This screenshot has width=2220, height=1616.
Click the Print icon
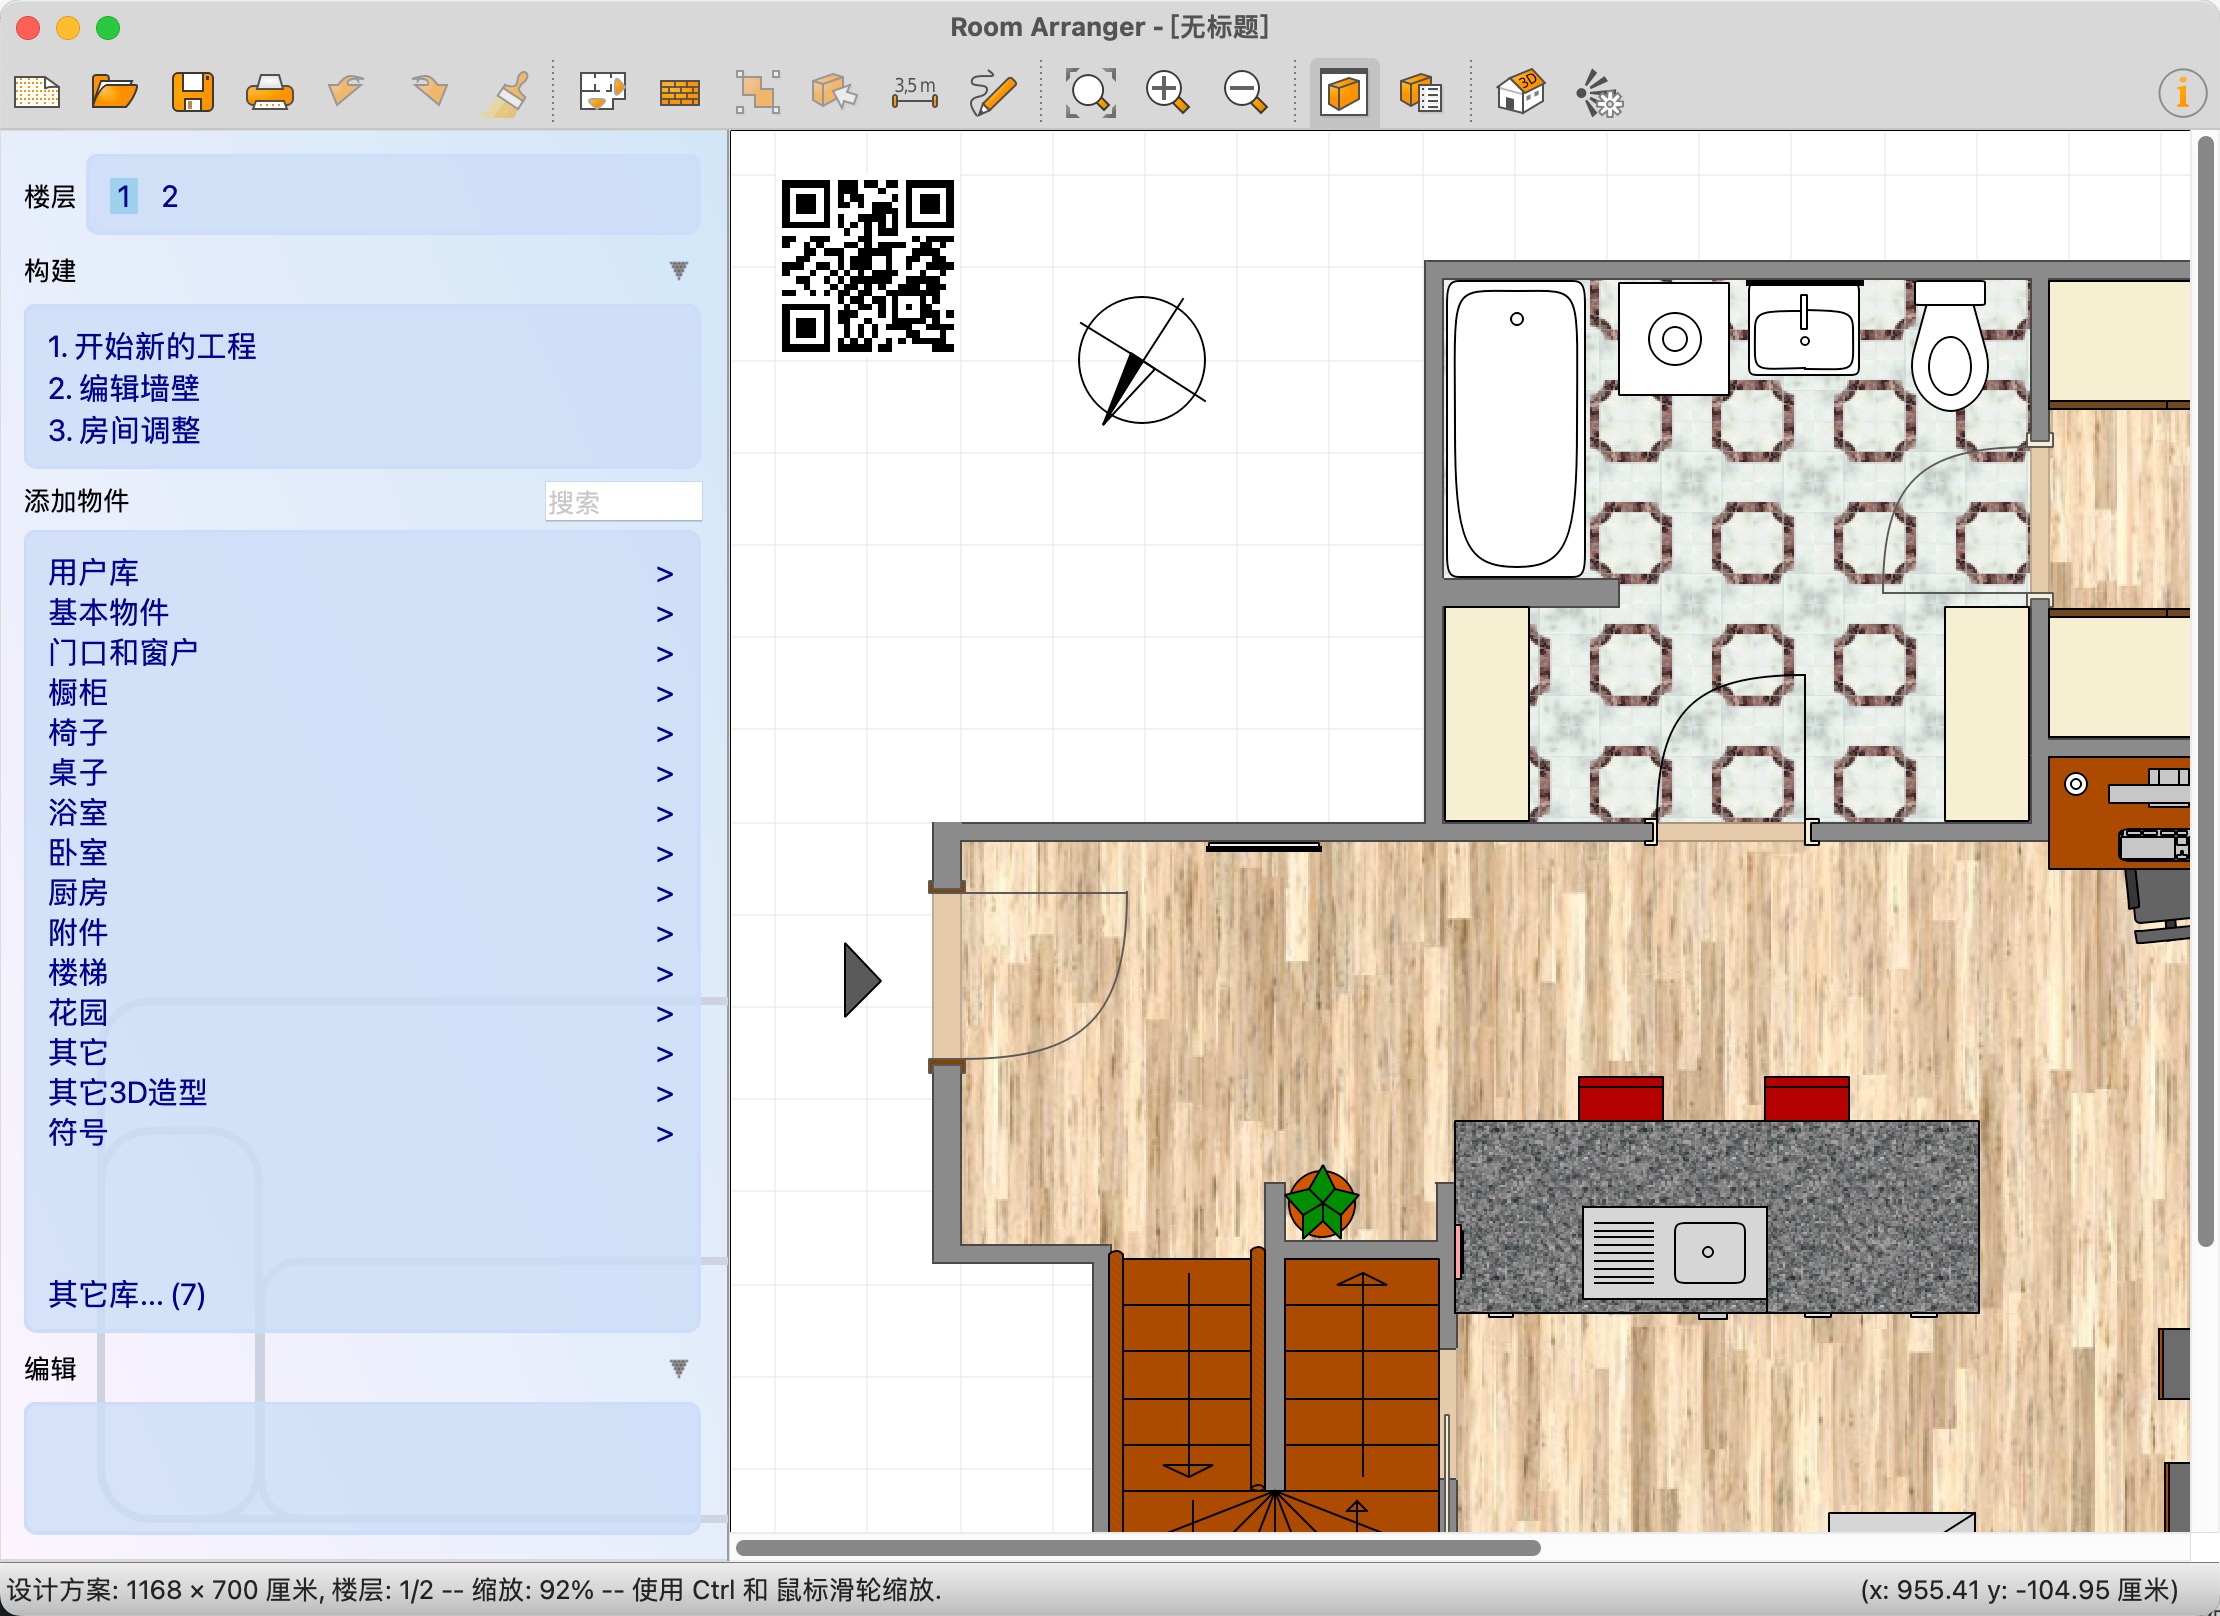269,93
